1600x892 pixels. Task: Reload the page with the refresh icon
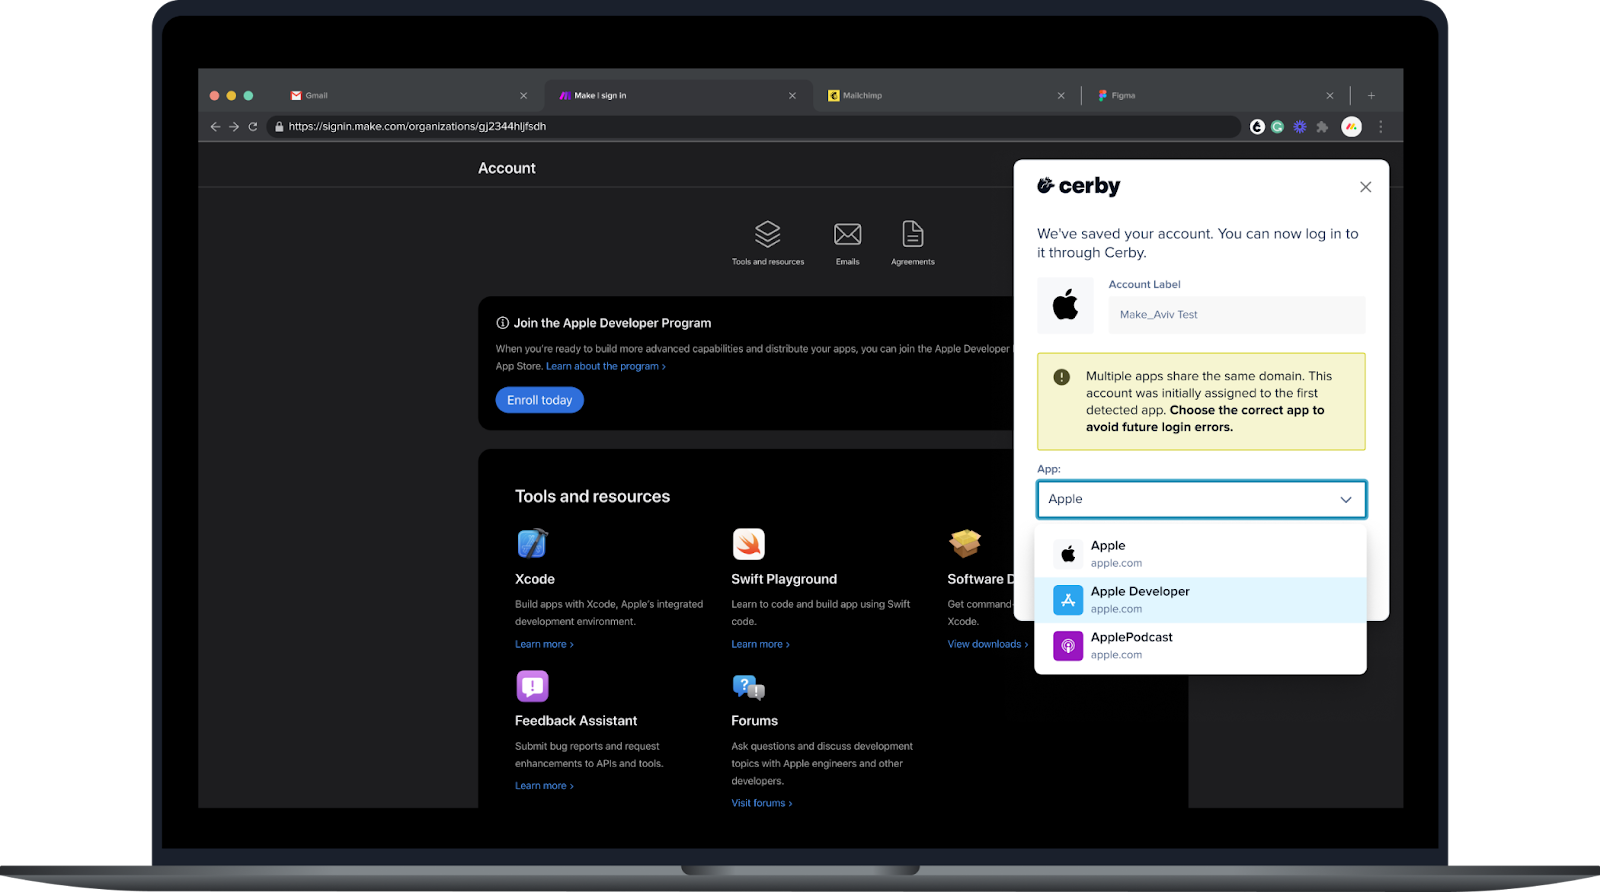(x=253, y=127)
